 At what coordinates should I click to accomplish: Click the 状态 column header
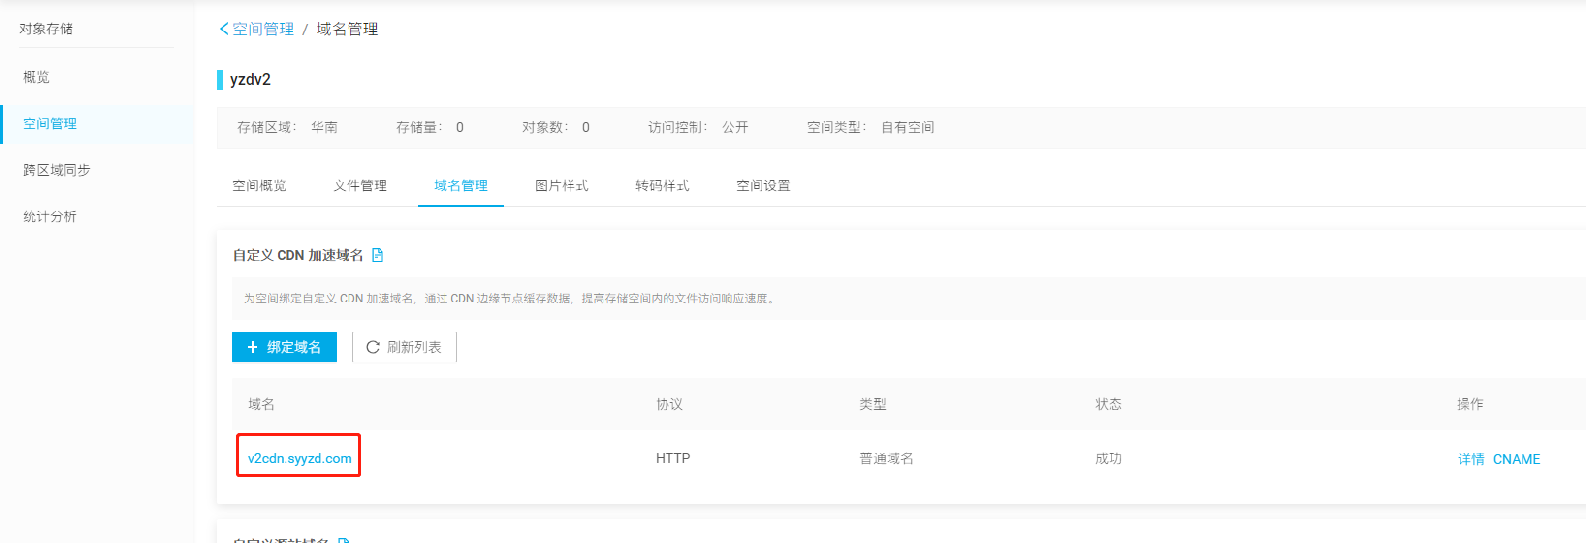(1108, 404)
